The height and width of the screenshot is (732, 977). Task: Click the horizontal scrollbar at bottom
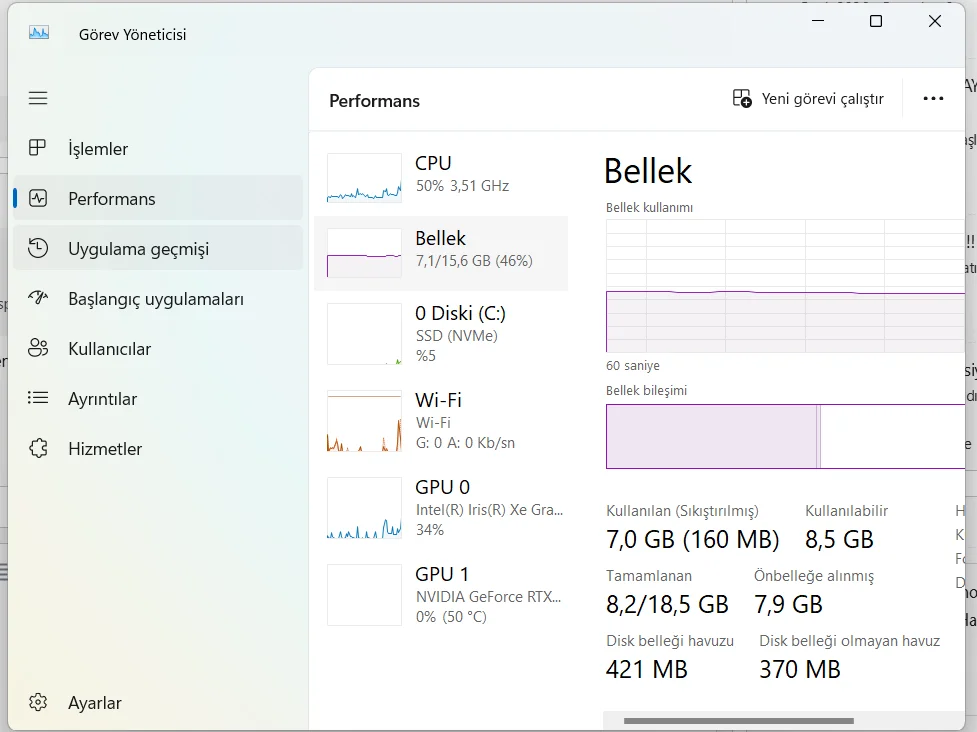tap(738, 720)
